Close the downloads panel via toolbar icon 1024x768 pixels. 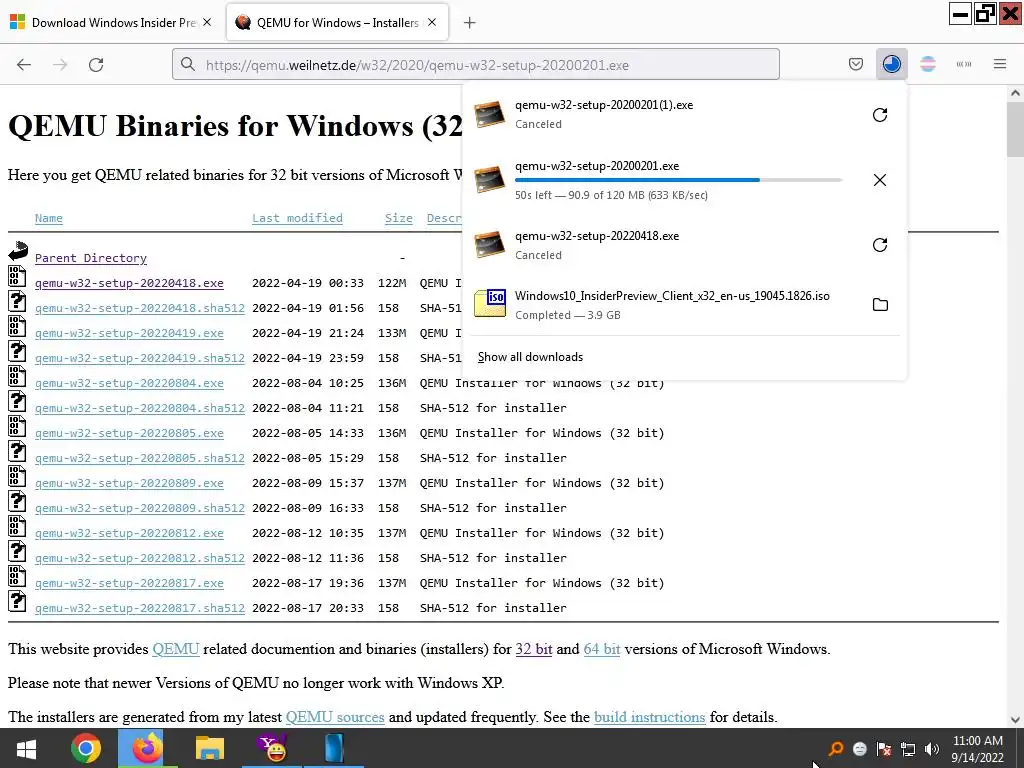(x=891, y=64)
